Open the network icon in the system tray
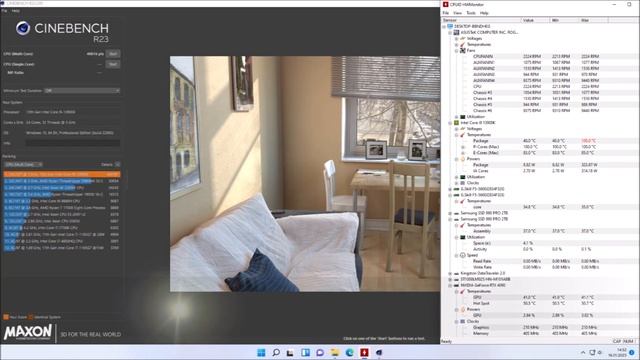The width and height of the screenshot is (640, 360). (592, 353)
